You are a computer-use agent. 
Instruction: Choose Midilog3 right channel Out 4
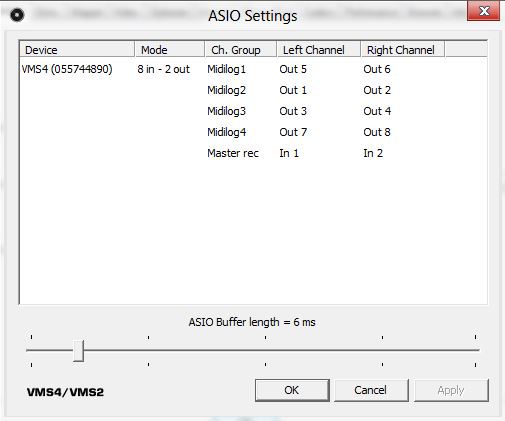click(377, 111)
